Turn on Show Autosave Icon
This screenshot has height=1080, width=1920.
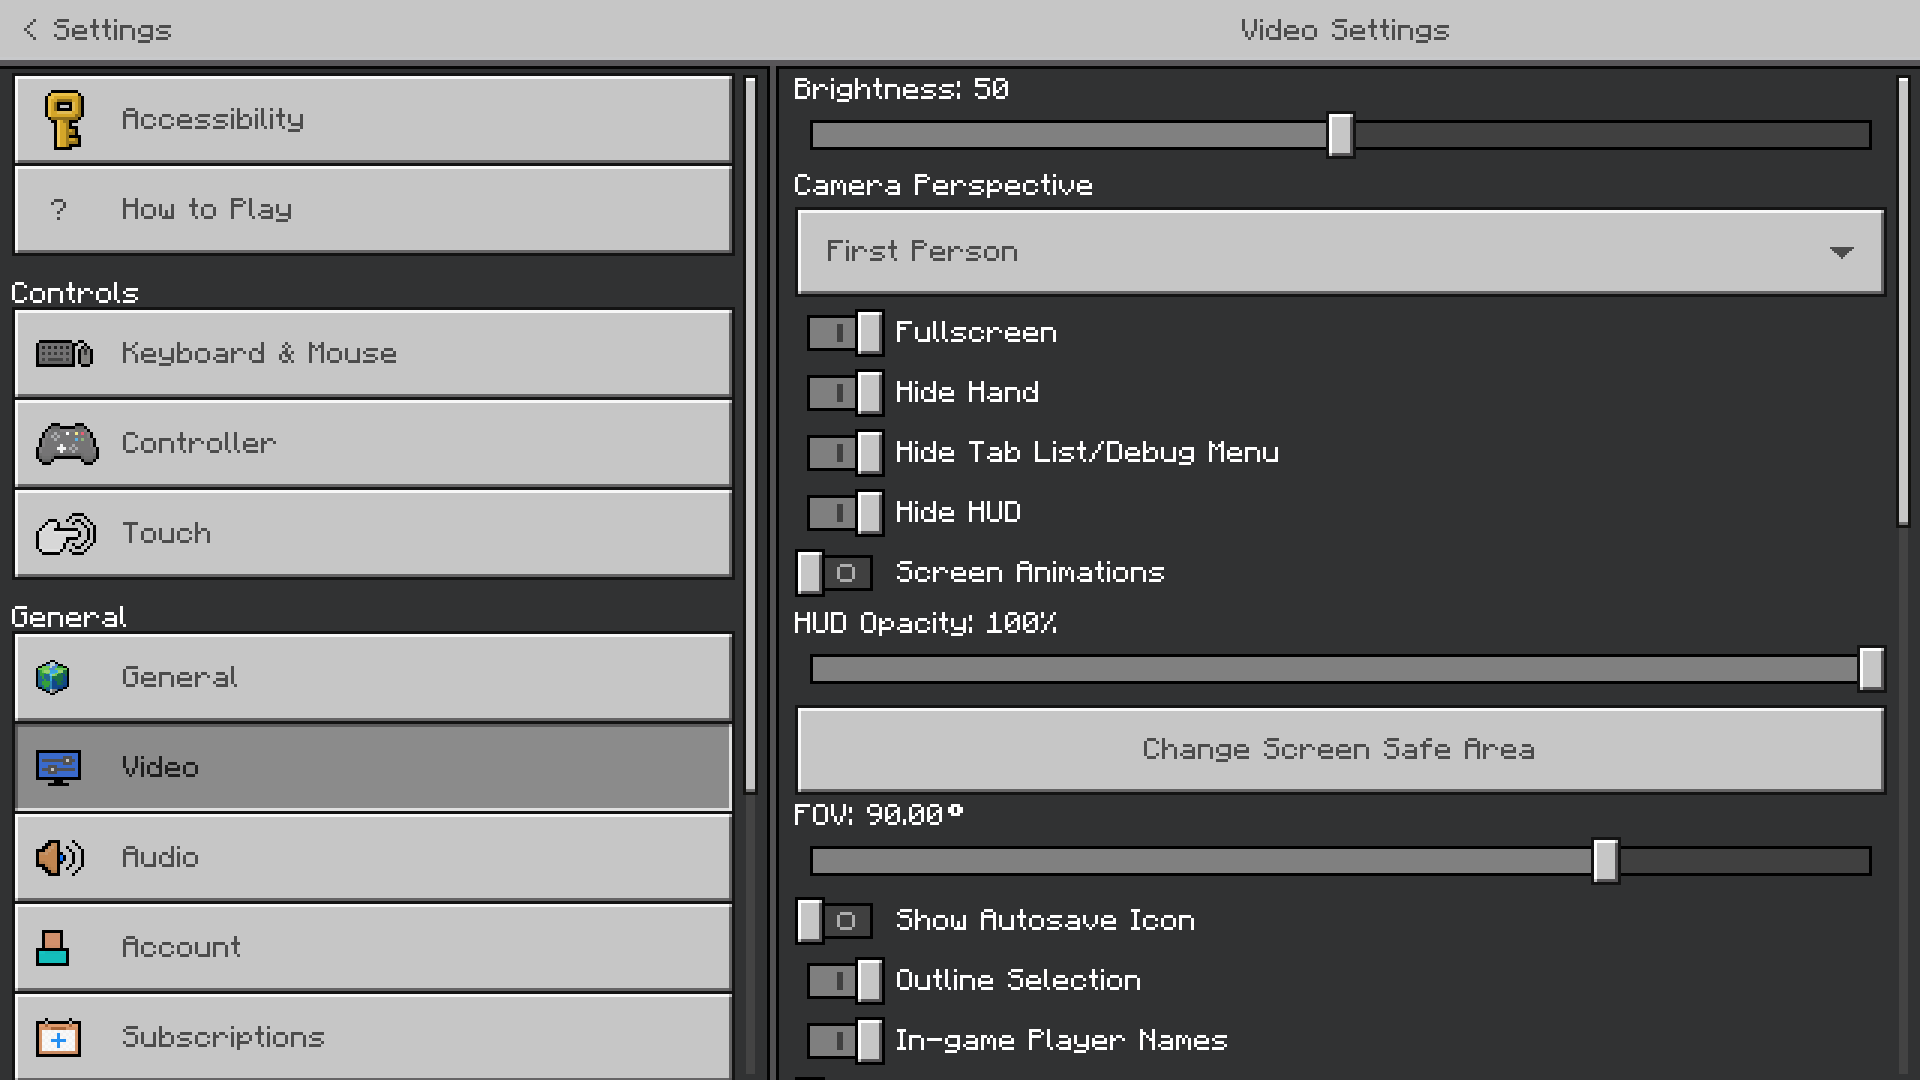tap(835, 921)
